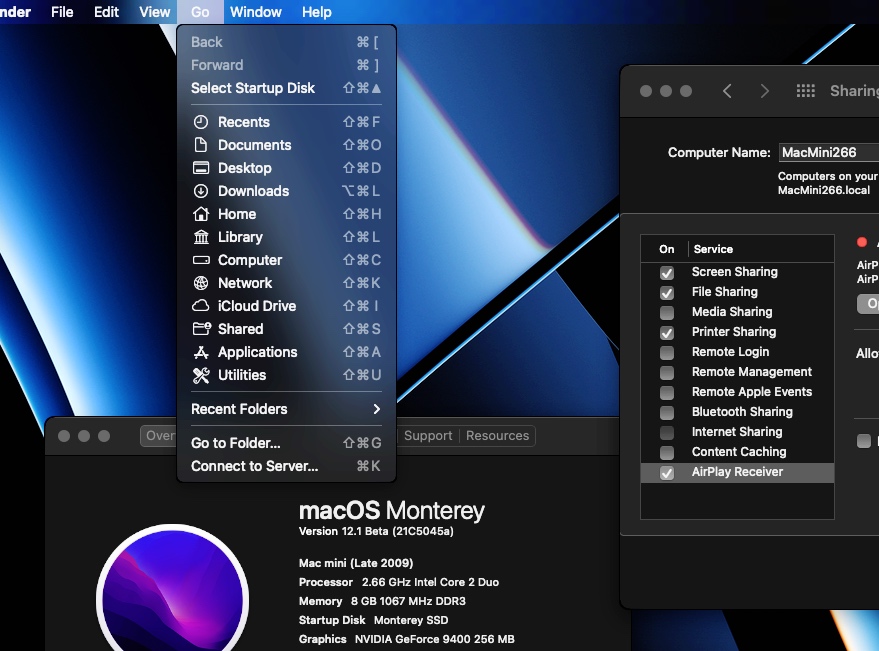The height and width of the screenshot is (651, 879).
Task: Select the Screen Sharing service row
Action: [x=737, y=272]
